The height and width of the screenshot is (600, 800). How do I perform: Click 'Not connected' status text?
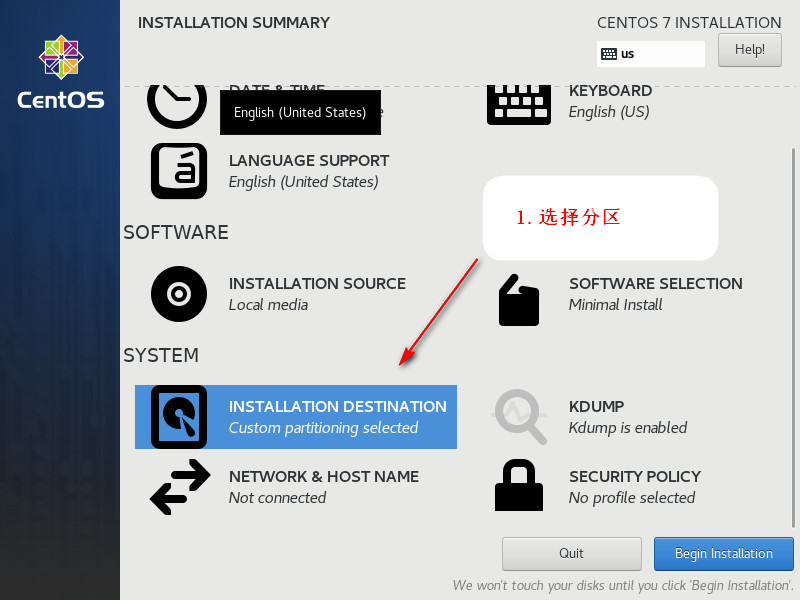point(277,498)
